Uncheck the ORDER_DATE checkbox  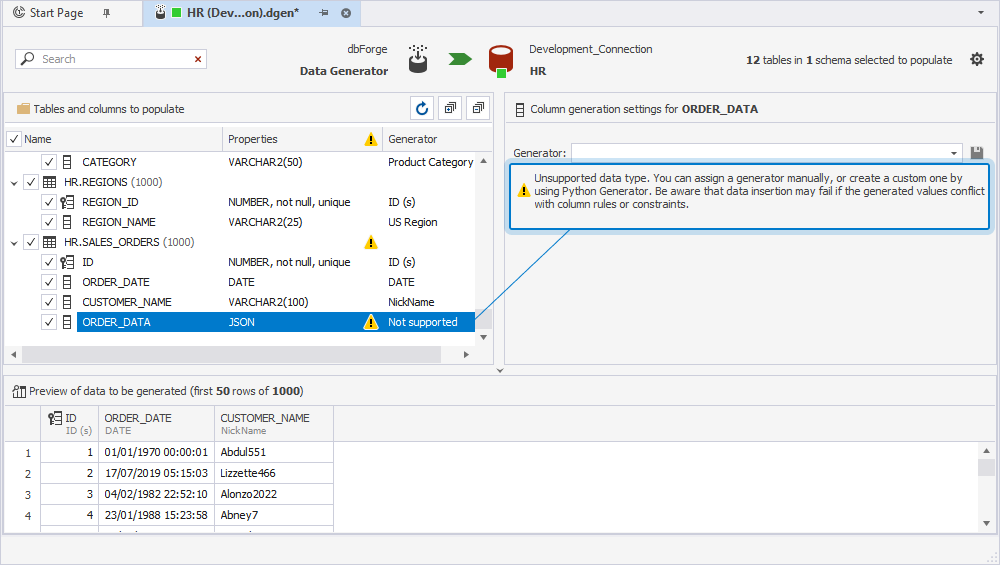pyautogui.click(x=49, y=282)
